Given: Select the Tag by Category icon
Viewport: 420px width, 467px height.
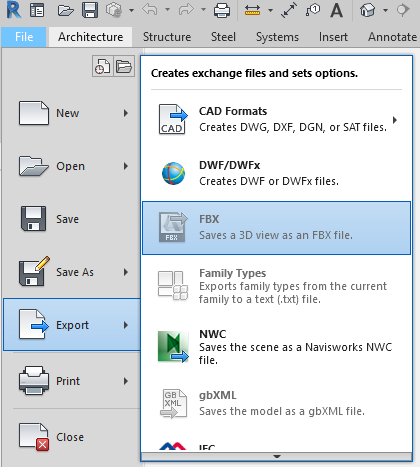Looking at the screenshot, I should pos(313,10).
